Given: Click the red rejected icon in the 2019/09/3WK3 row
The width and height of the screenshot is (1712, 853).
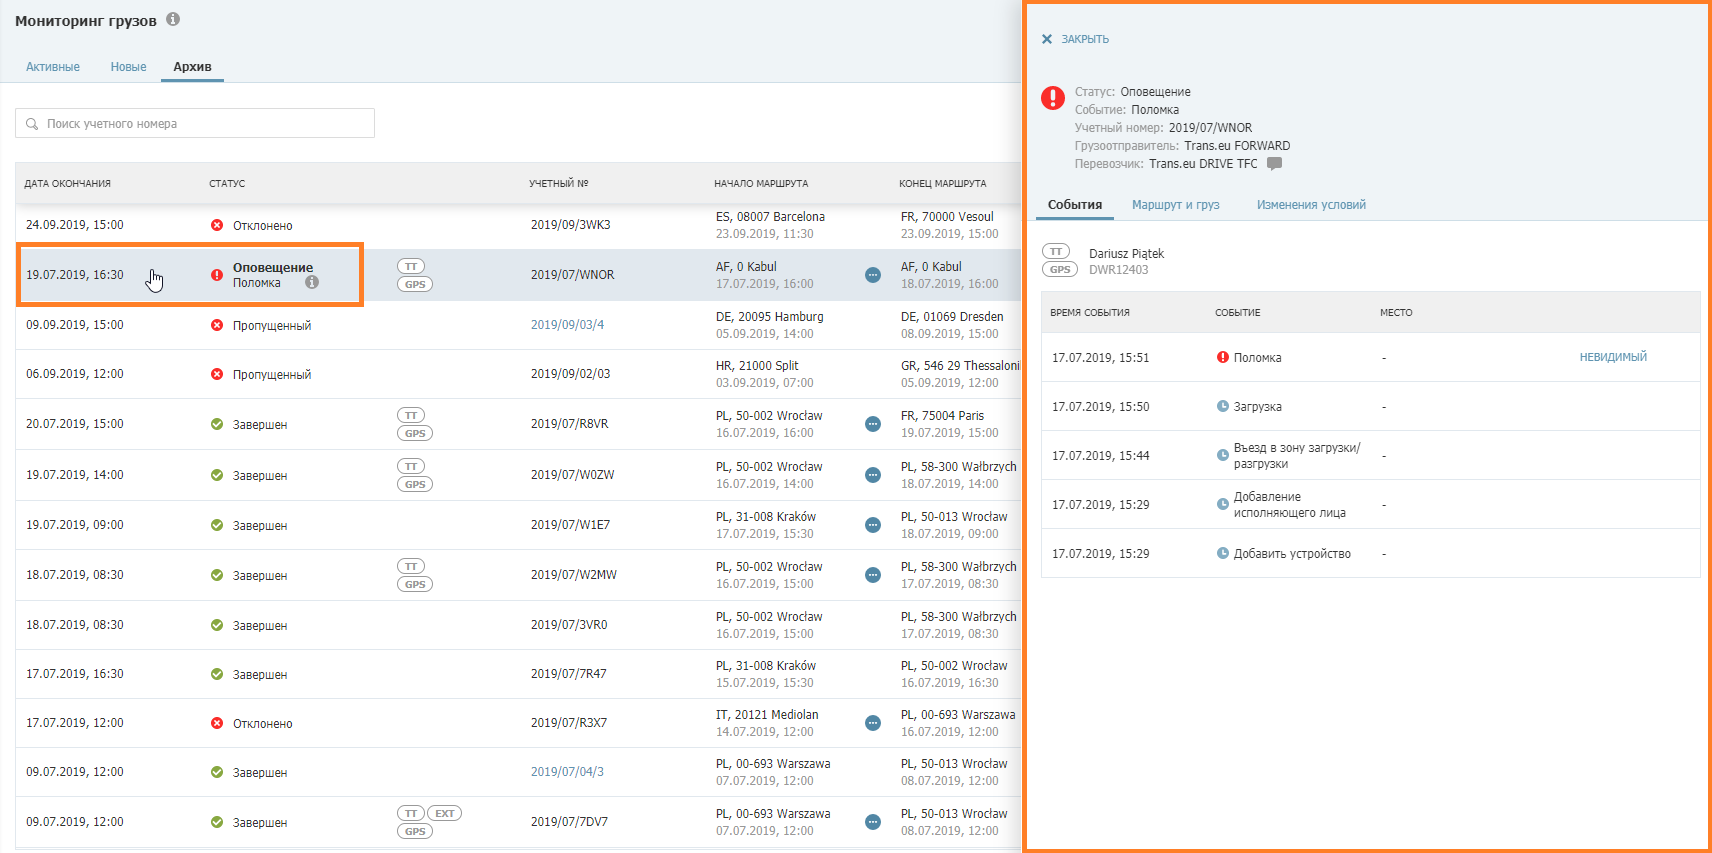Looking at the screenshot, I should tap(217, 225).
